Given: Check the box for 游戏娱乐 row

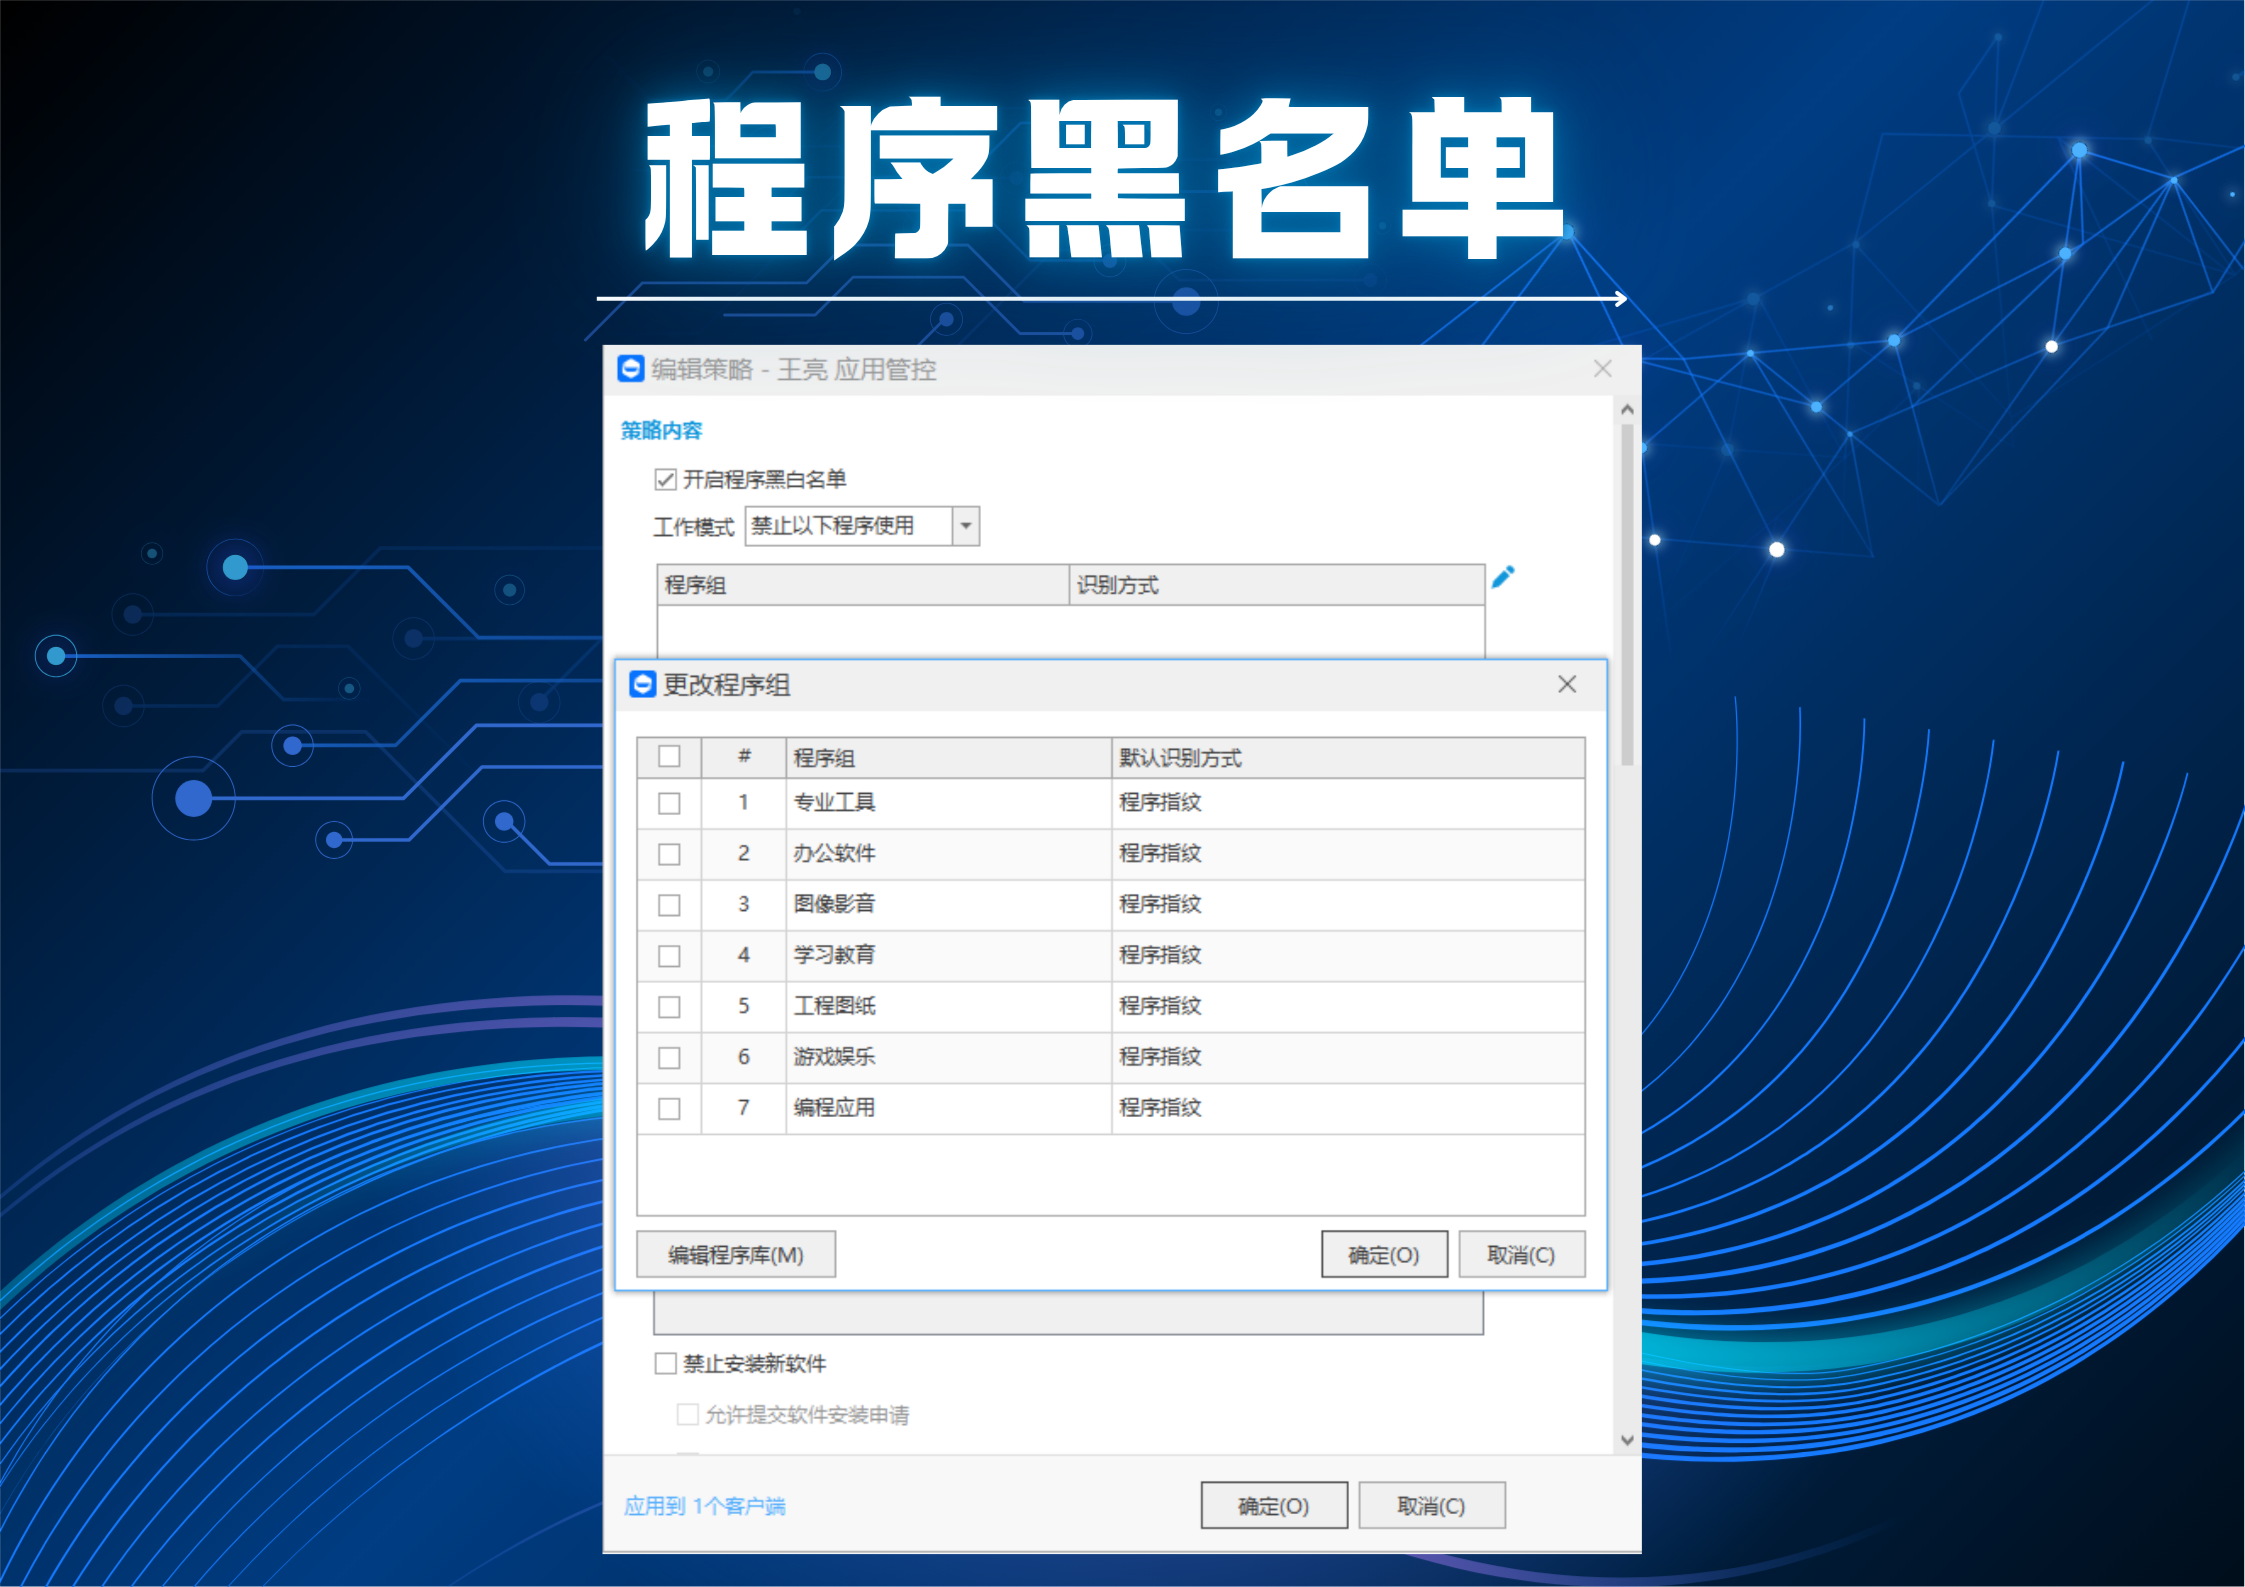Looking at the screenshot, I should click(x=669, y=1058).
